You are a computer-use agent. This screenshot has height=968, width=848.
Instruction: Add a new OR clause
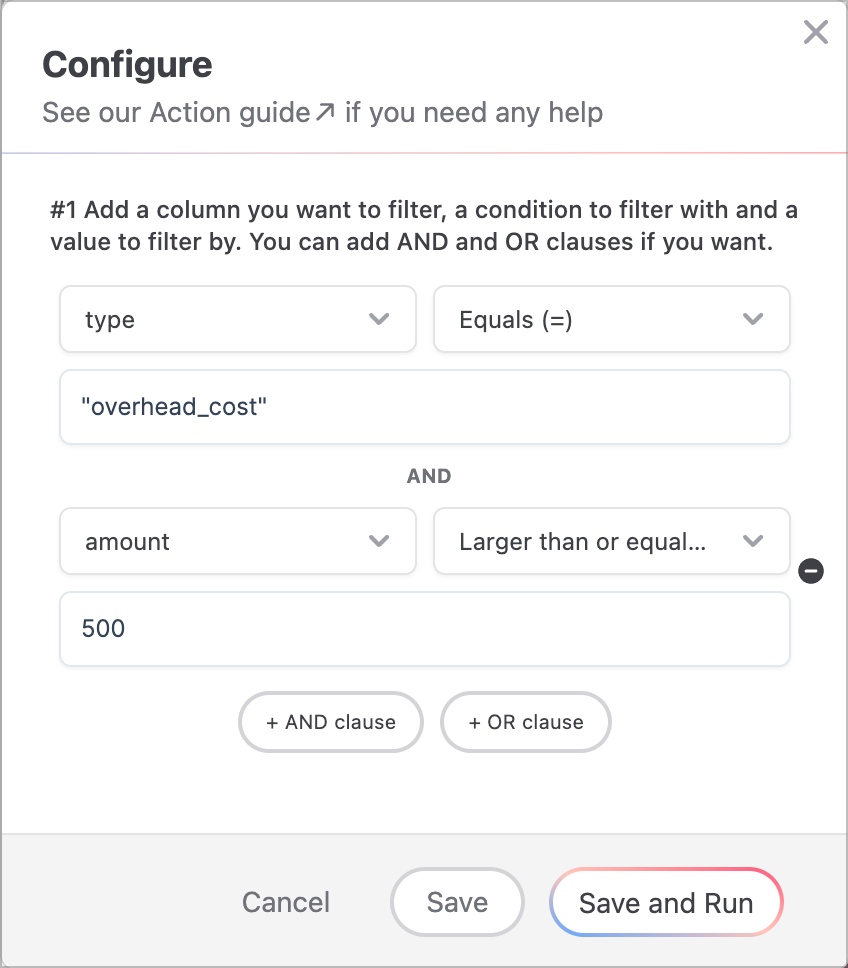click(x=526, y=722)
